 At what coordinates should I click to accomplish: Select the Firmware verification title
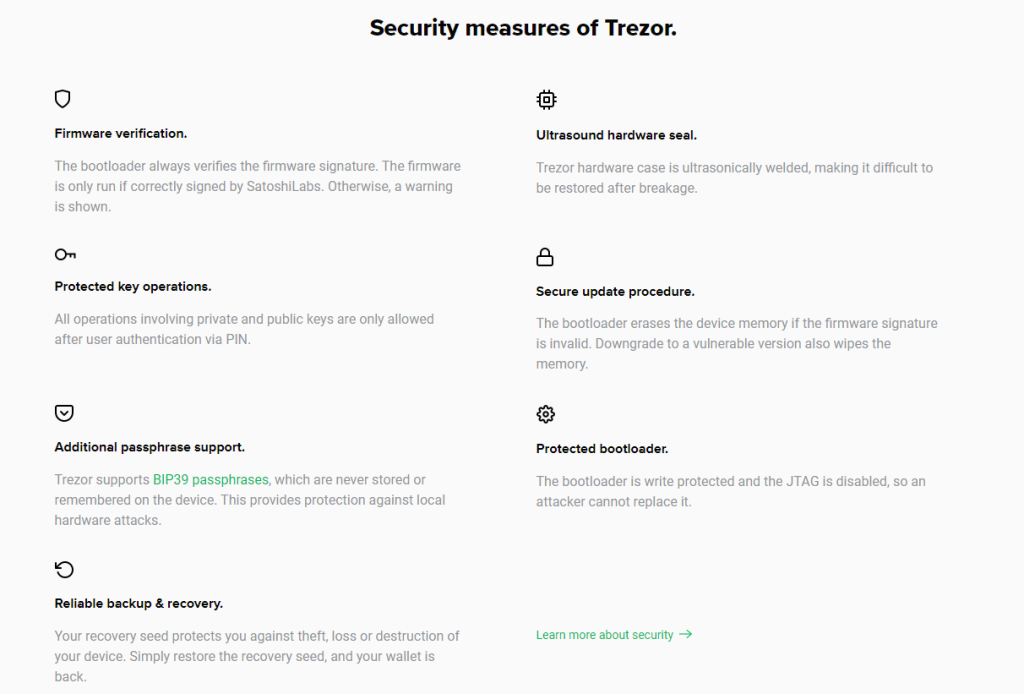[x=121, y=133]
